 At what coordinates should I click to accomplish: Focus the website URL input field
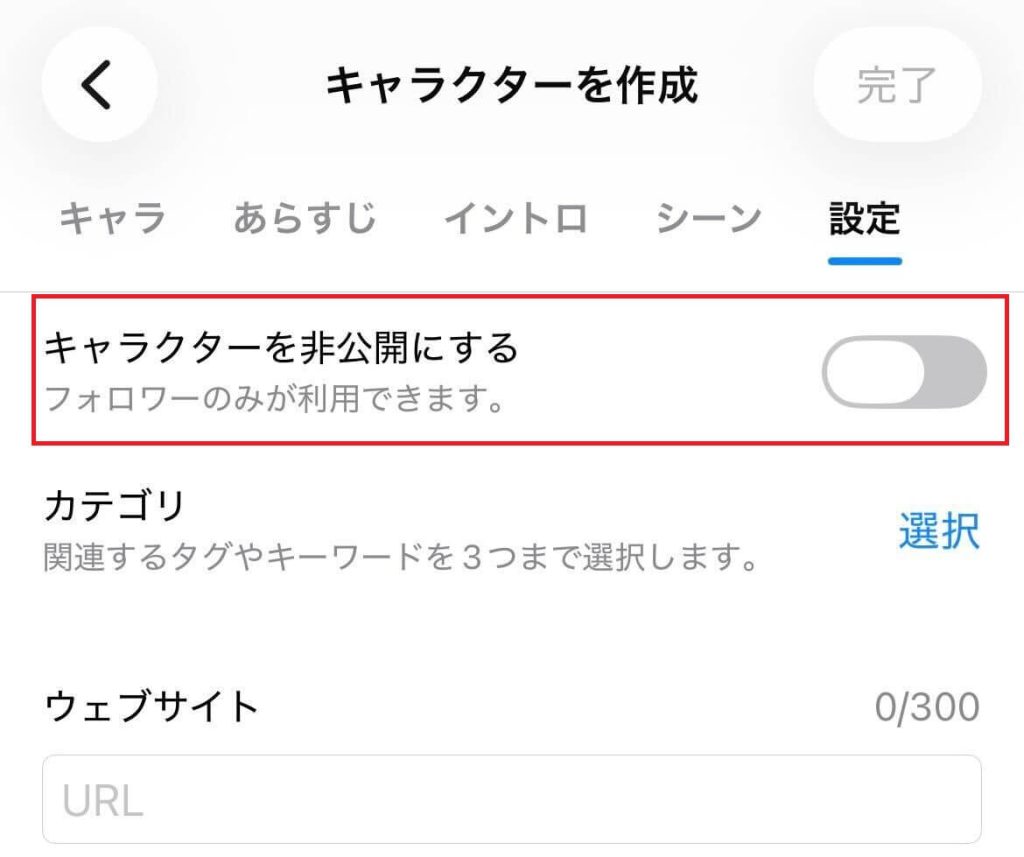click(511, 799)
